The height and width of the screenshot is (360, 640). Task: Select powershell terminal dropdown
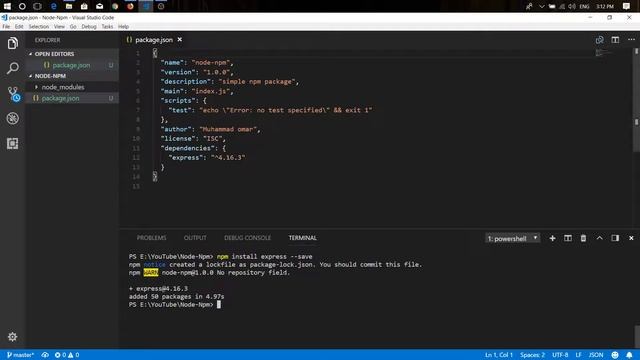point(513,238)
